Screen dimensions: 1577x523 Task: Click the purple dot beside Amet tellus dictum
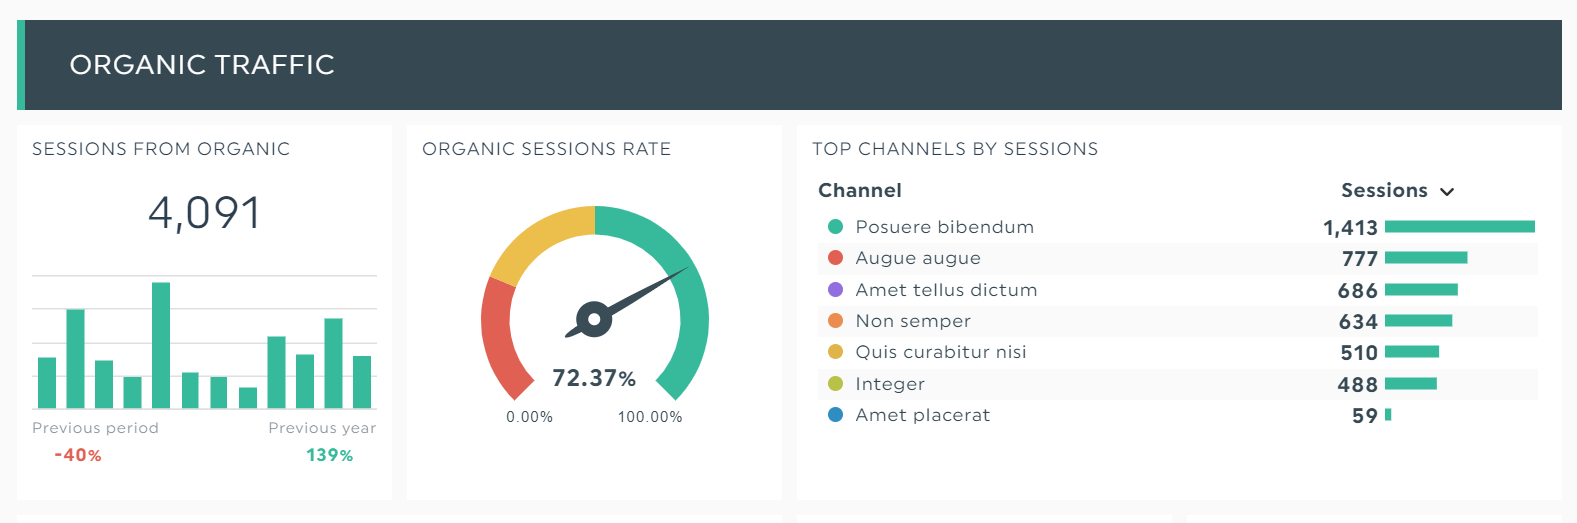click(835, 290)
